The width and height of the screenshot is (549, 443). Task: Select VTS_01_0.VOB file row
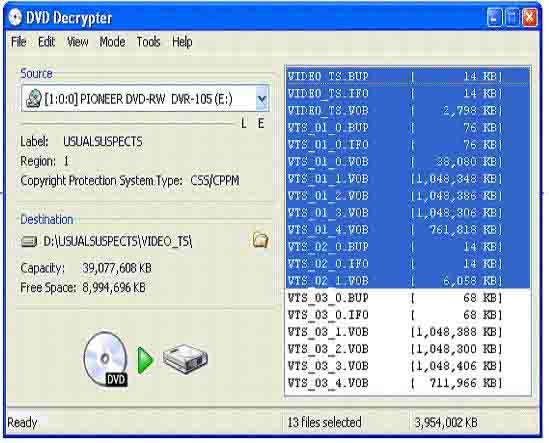pyautogui.click(x=408, y=161)
